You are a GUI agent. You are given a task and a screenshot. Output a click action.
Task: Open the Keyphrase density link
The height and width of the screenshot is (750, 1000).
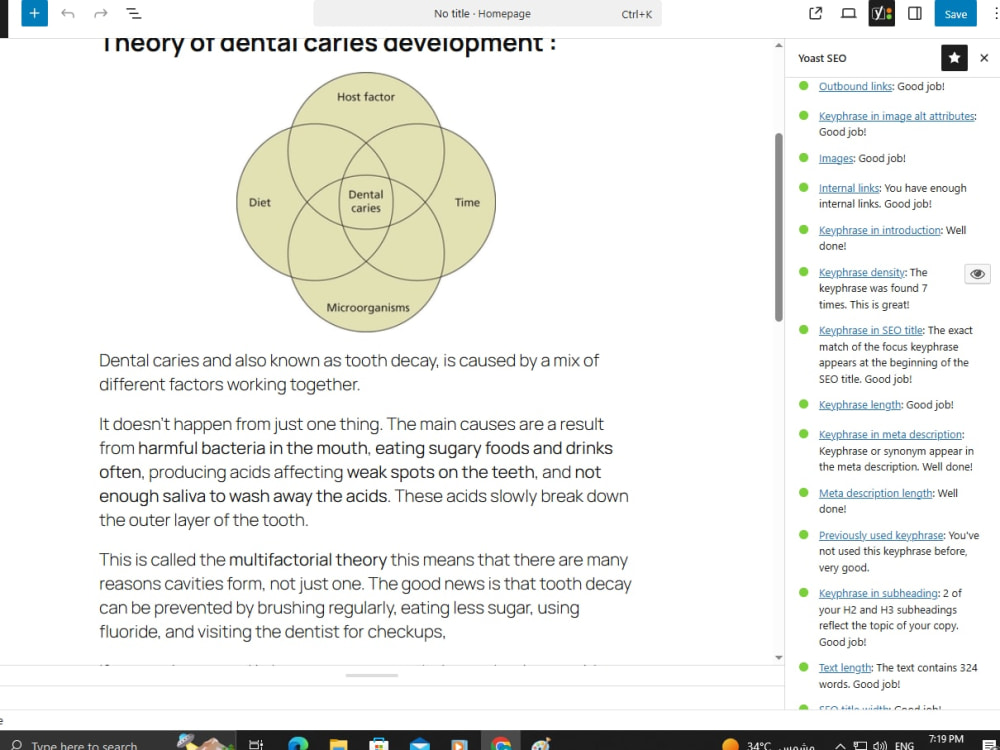click(x=862, y=272)
